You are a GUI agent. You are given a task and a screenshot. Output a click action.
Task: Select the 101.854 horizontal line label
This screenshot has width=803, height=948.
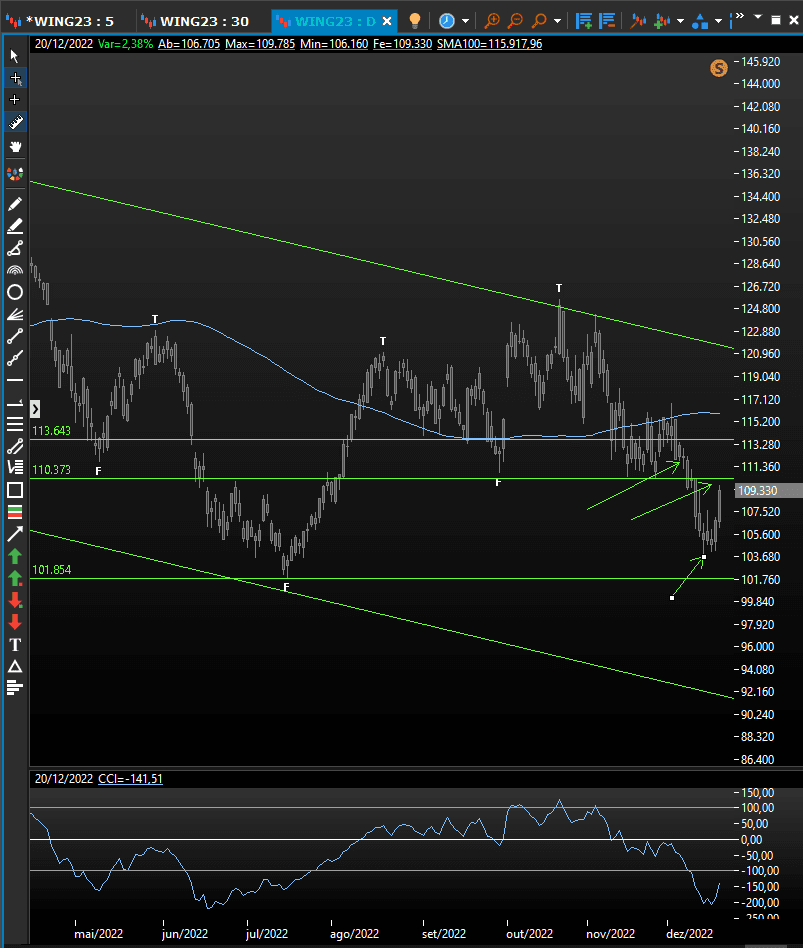[51, 570]
